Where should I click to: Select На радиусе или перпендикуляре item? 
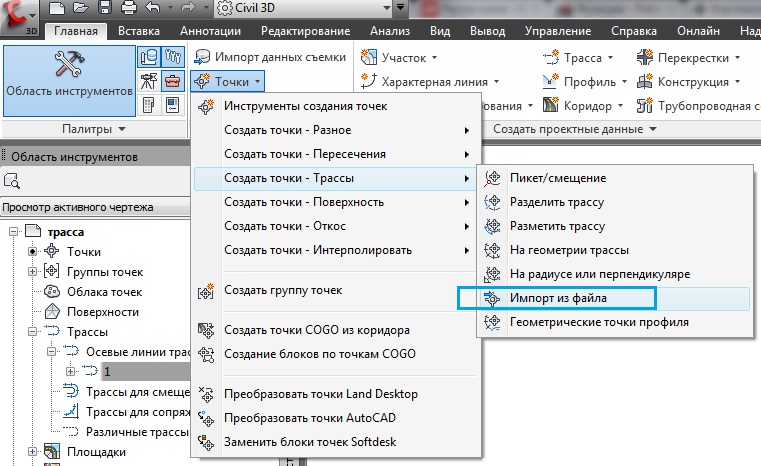[x=615, y=274]
